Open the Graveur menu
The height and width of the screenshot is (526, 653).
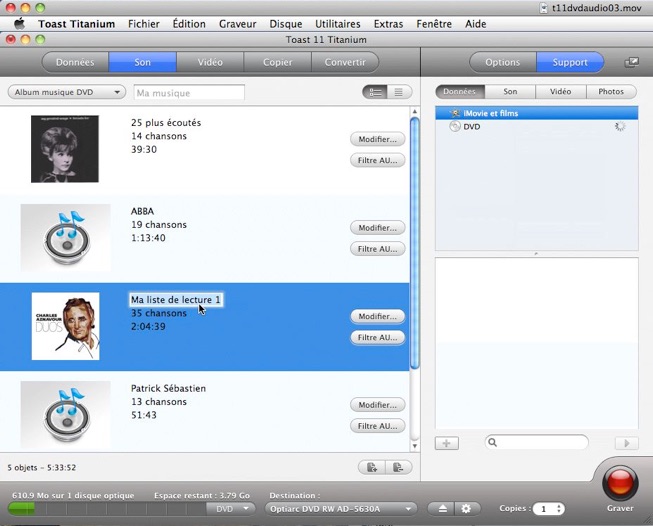point(237,24)
